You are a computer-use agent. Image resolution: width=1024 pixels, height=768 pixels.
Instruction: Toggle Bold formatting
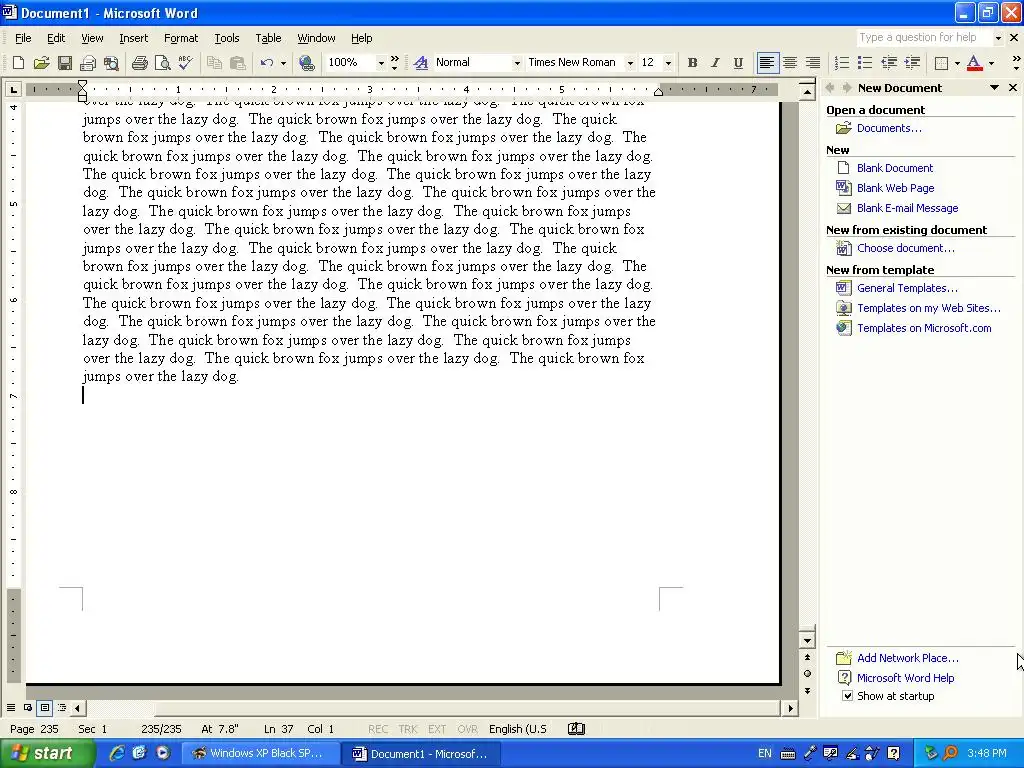pyautogui.click(x=692, y=63)
